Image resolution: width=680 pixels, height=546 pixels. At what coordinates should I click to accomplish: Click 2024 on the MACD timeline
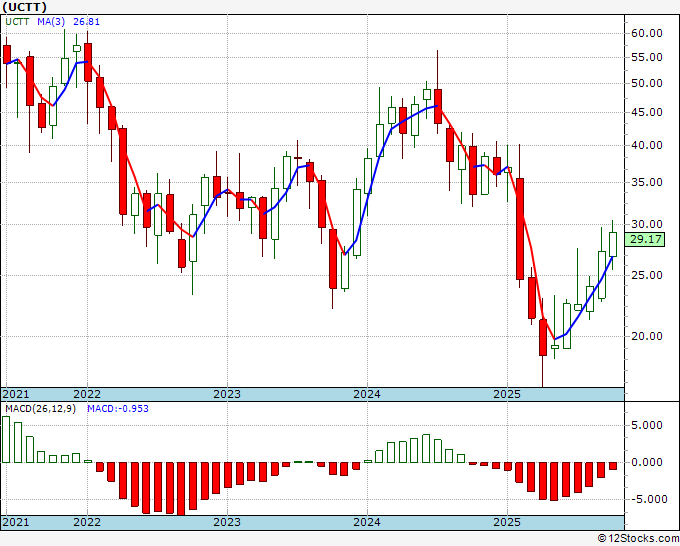pos(367,523)
